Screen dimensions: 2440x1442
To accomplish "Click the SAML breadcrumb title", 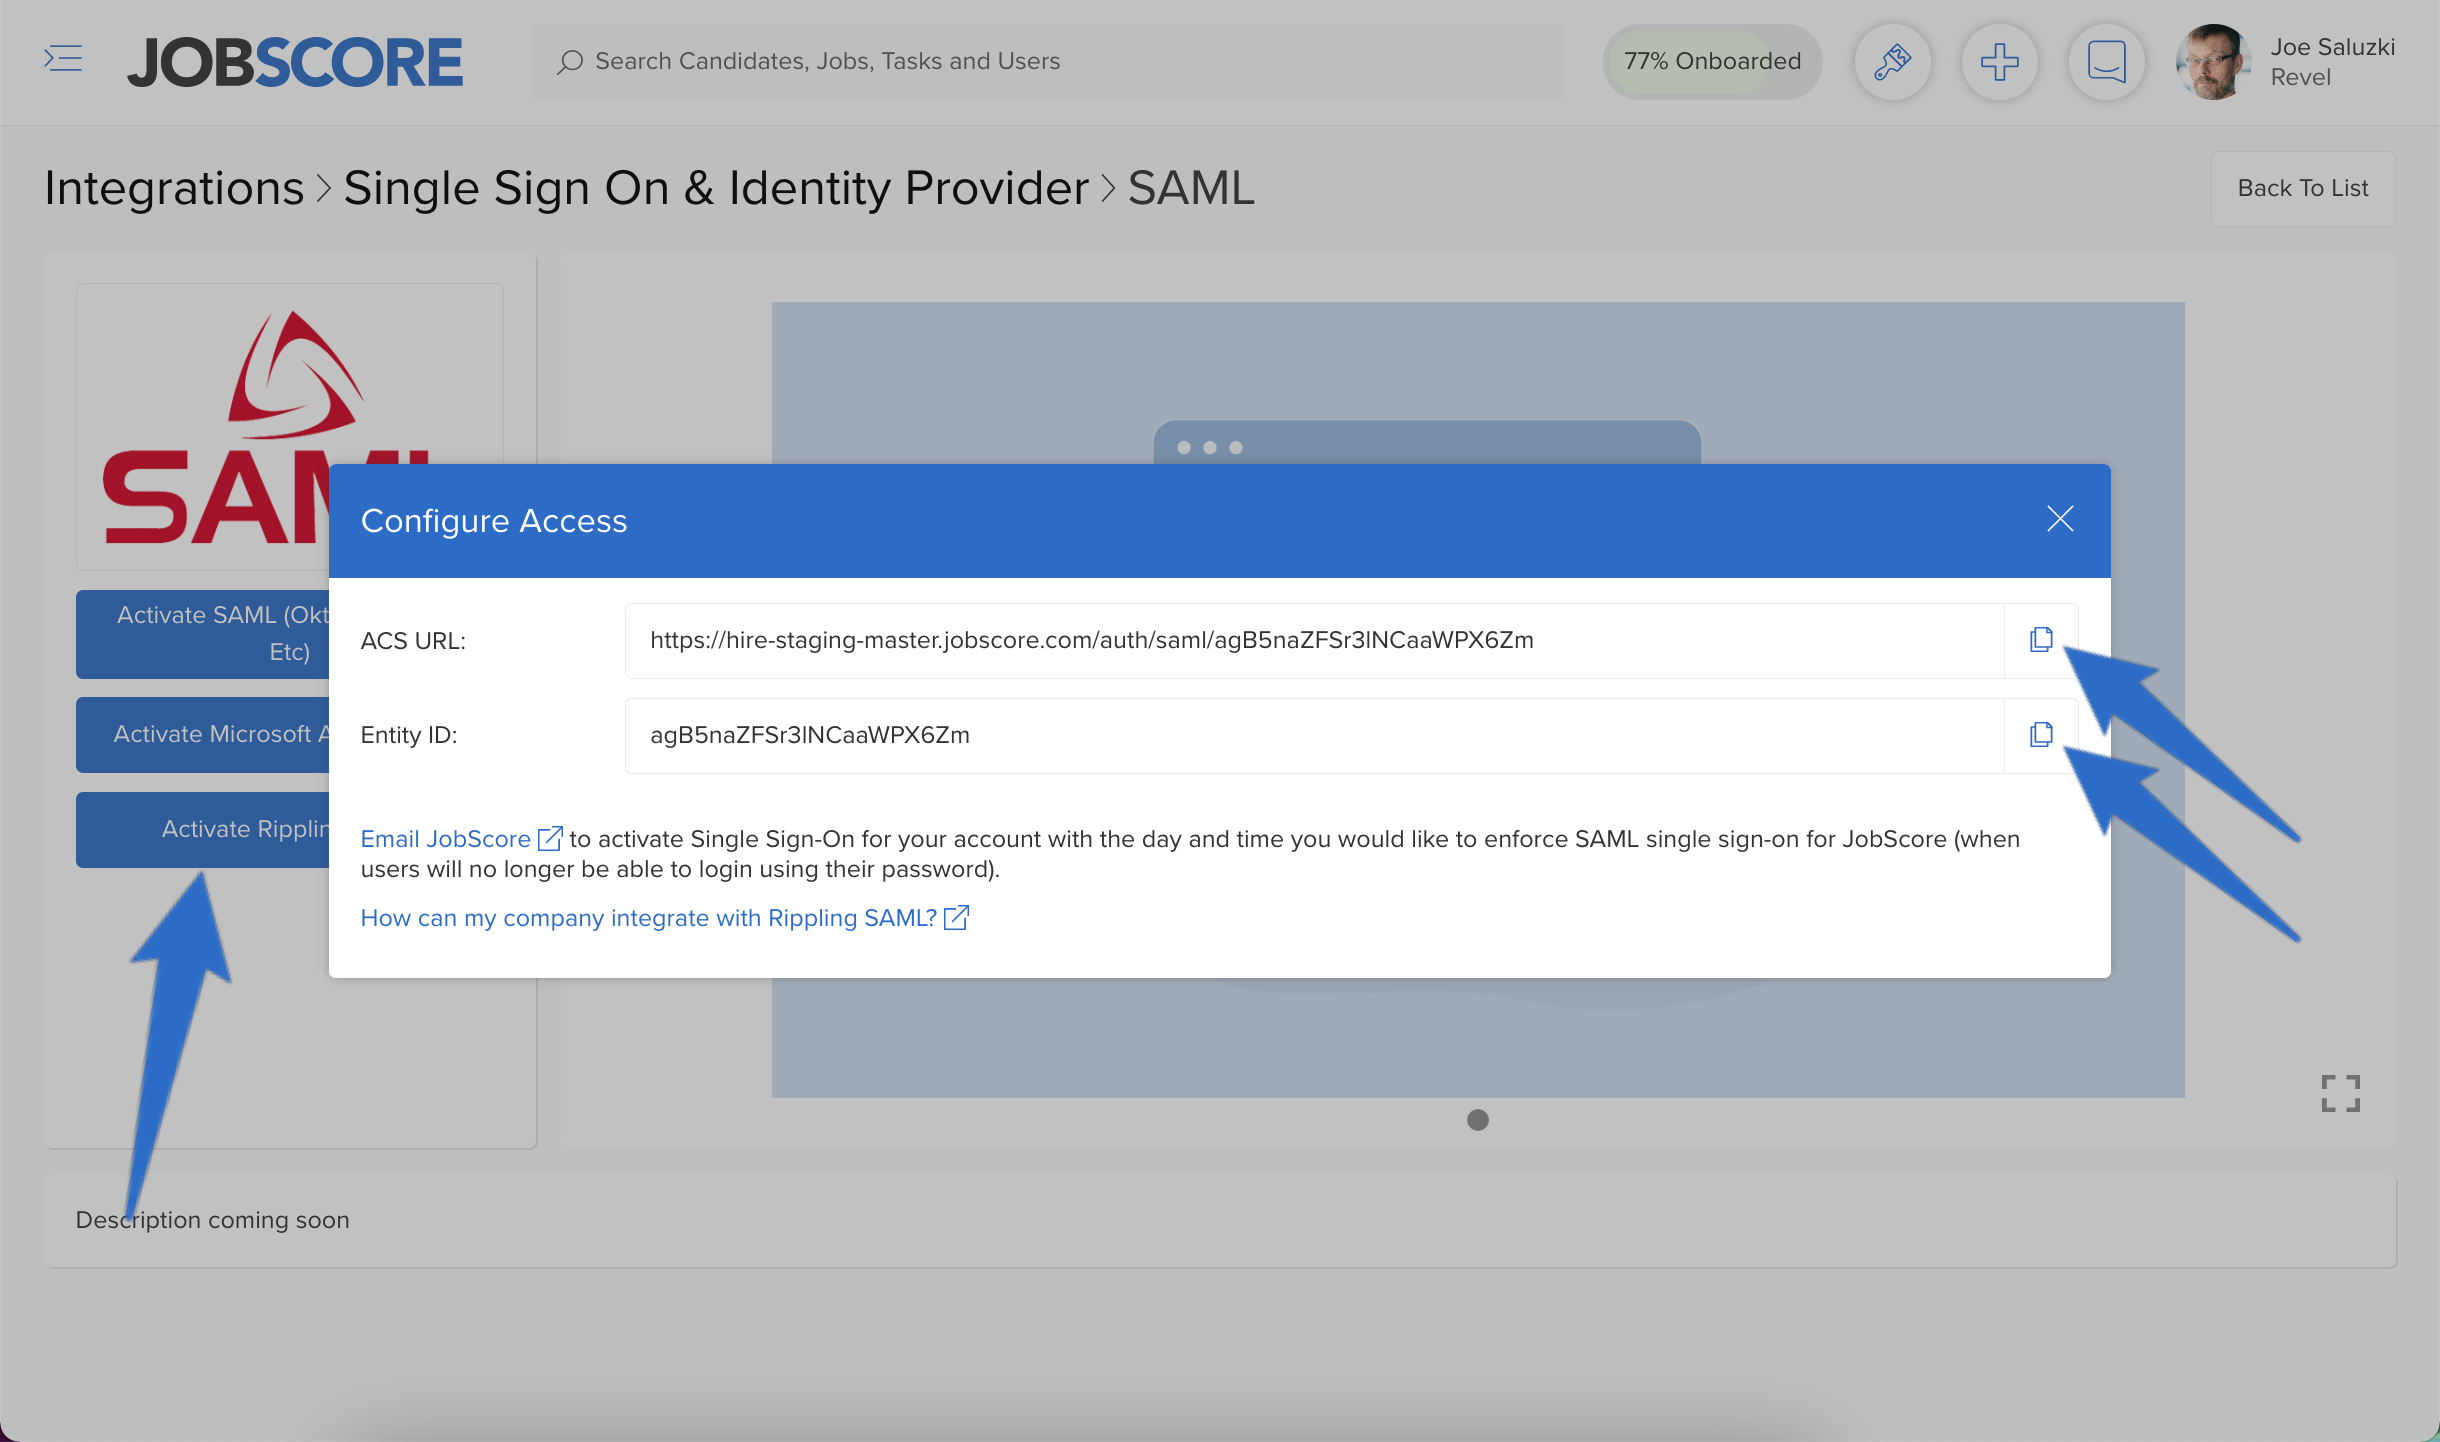I will [x=1191, y=188].
